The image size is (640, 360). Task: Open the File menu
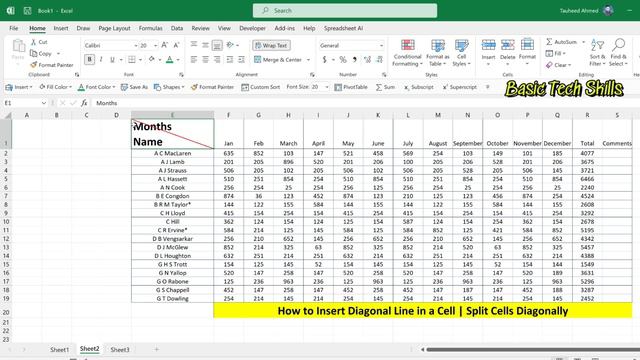pyautogui.click(x=13, y=28)
